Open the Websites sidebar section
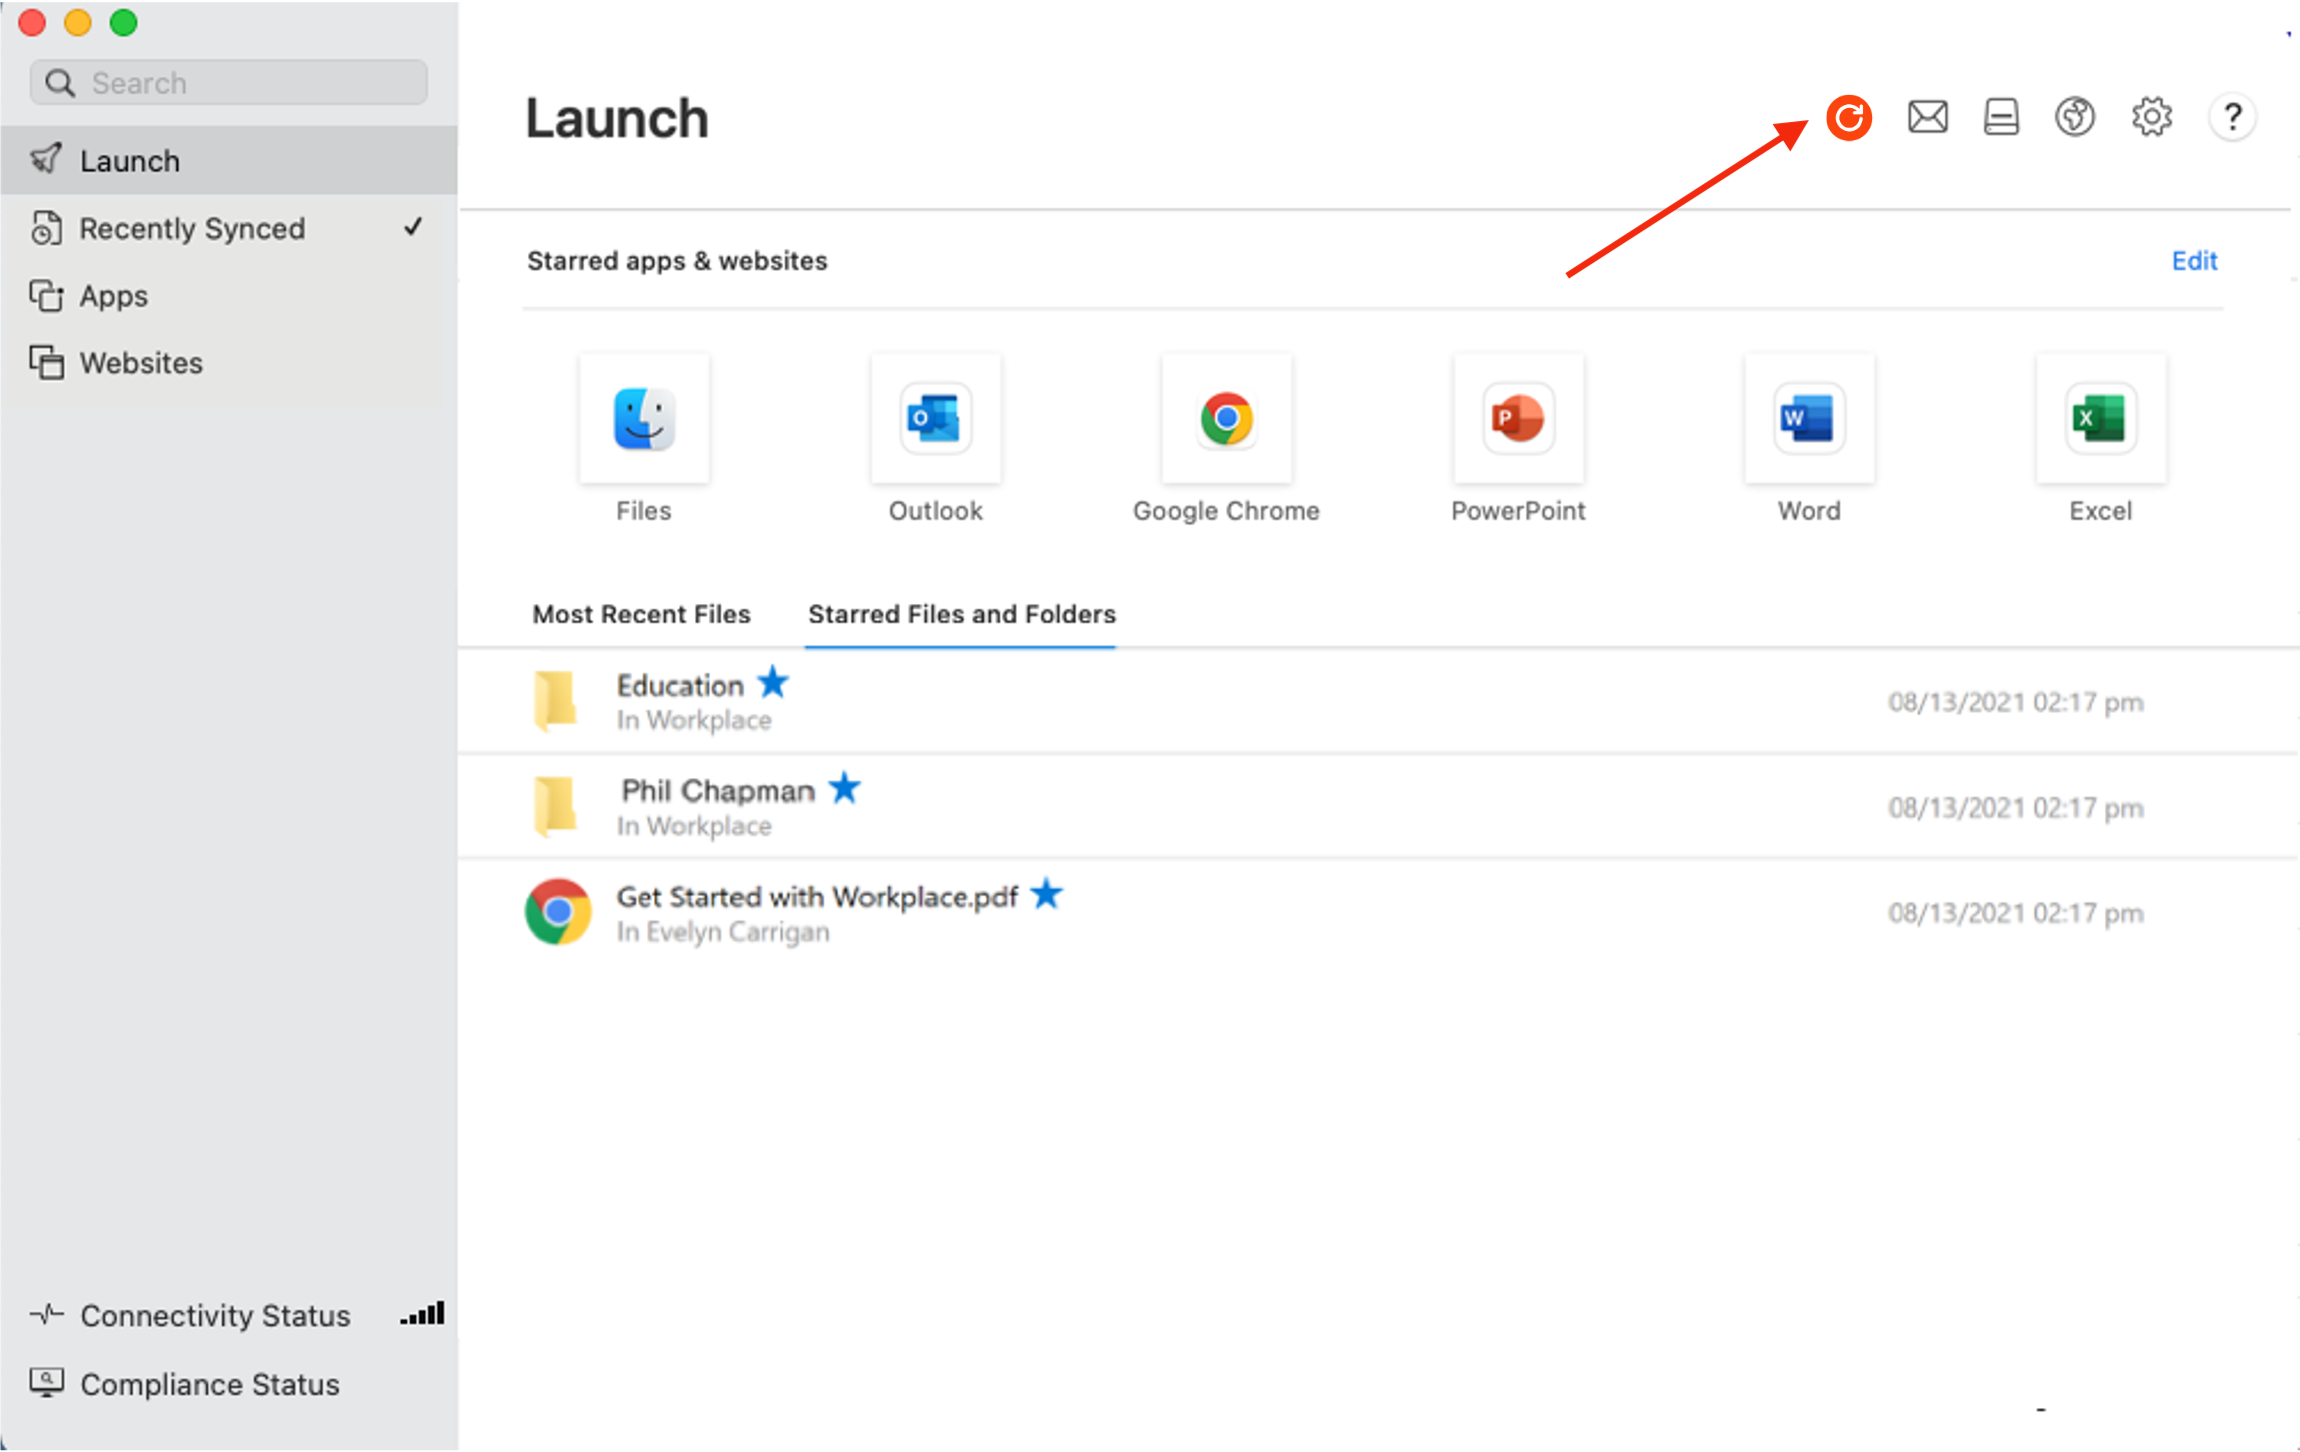The height and width of the screenshot is (1452, 2300). tap(141, 362)
